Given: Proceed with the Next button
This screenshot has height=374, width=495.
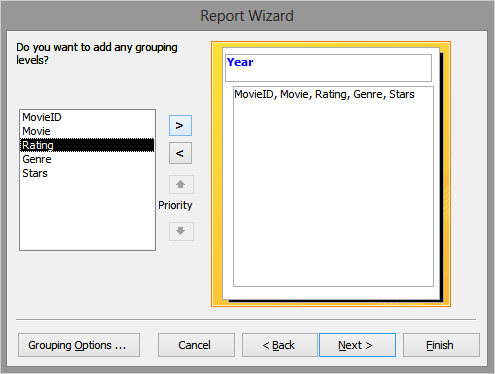Looking at the screenshot, I should click(357, 345).
